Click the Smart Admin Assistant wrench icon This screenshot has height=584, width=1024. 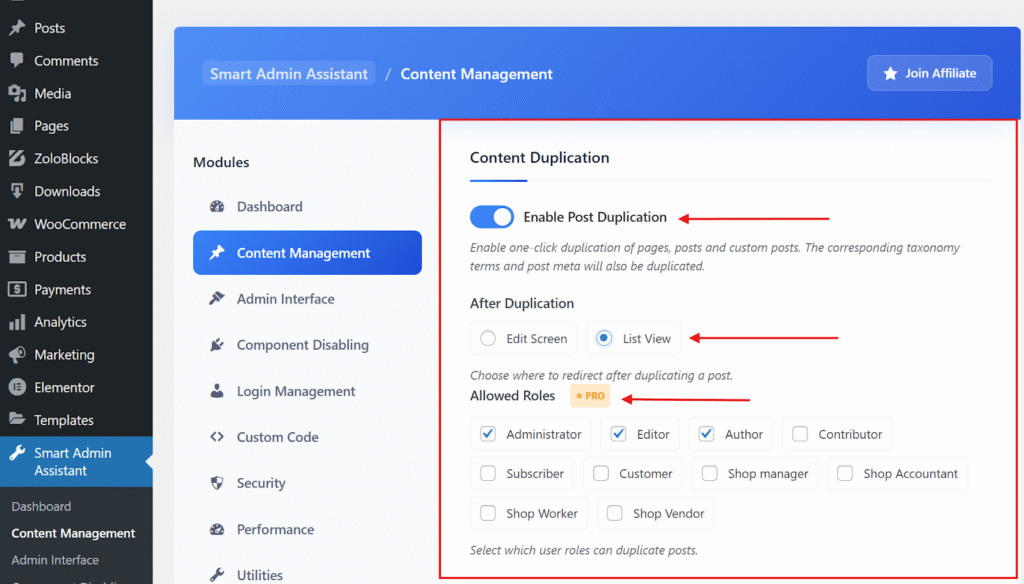tap(17, 453)
